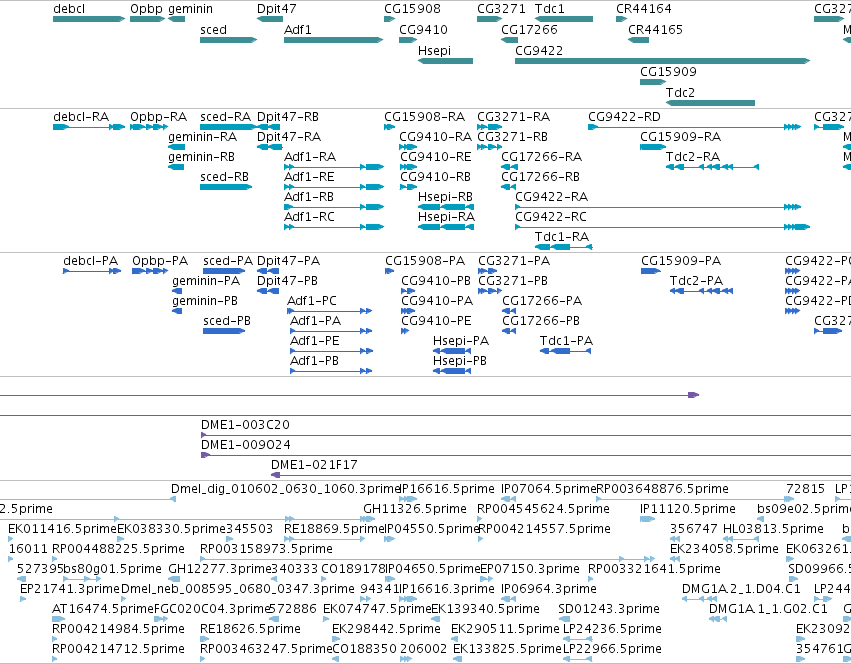This screenshot has height=664, width=851.
Task: Click the CG15909 gene label
Action: click(x=668, y=72)
